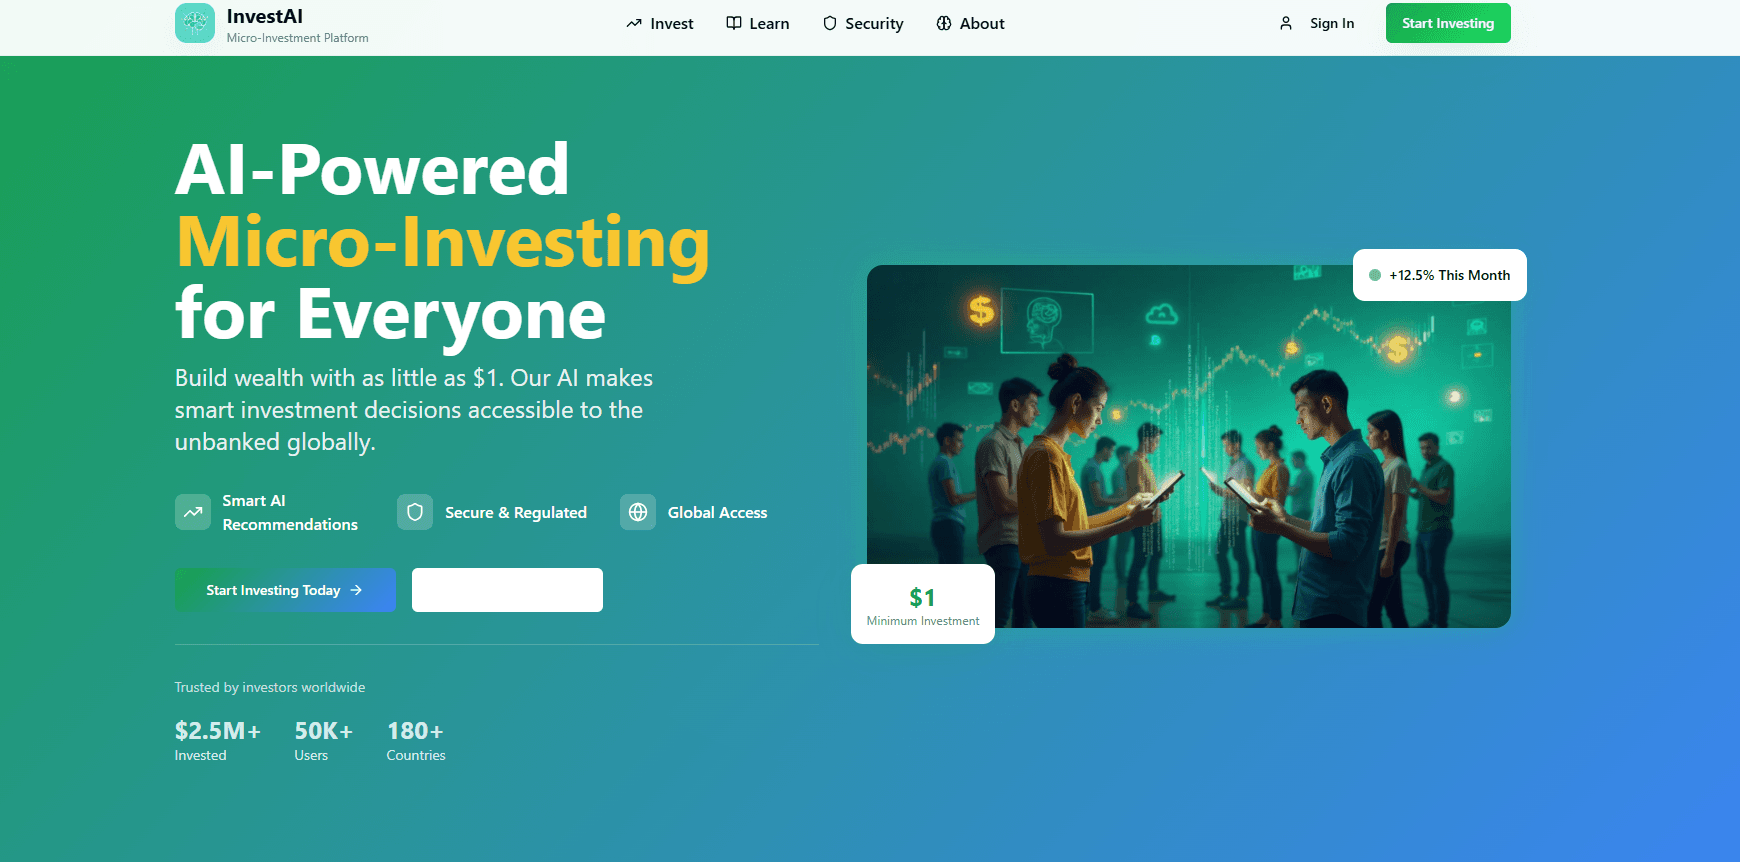1740x862 pixels.
Task: Click the Start Investing Today button
Action: pos(285,590)
